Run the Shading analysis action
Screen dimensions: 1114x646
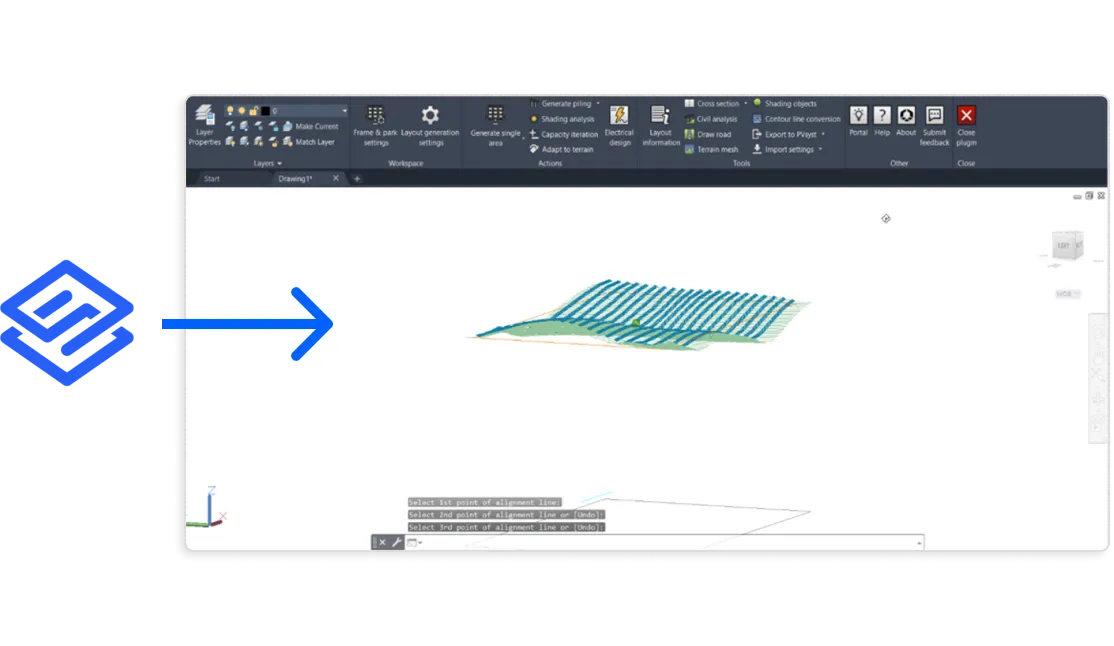tap(561, 119)
